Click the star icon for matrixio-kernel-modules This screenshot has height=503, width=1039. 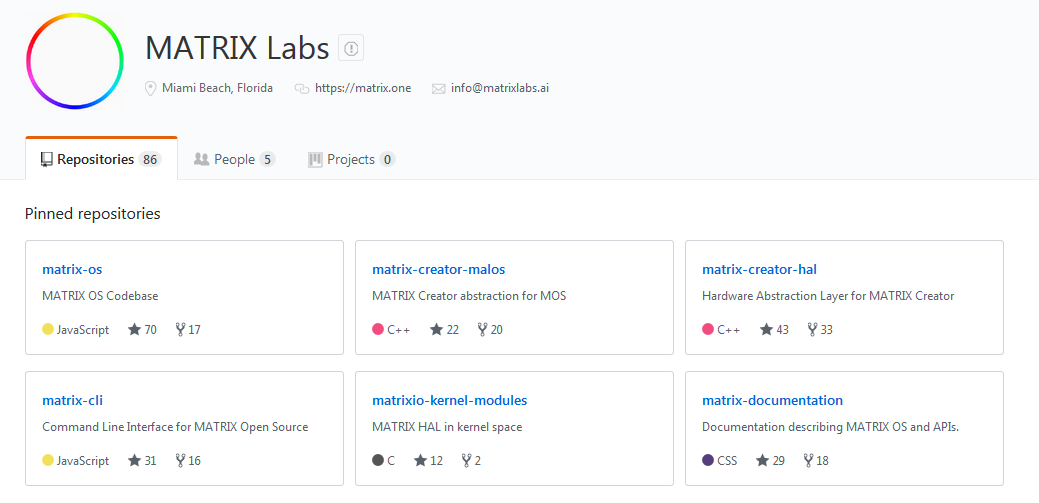420,461
